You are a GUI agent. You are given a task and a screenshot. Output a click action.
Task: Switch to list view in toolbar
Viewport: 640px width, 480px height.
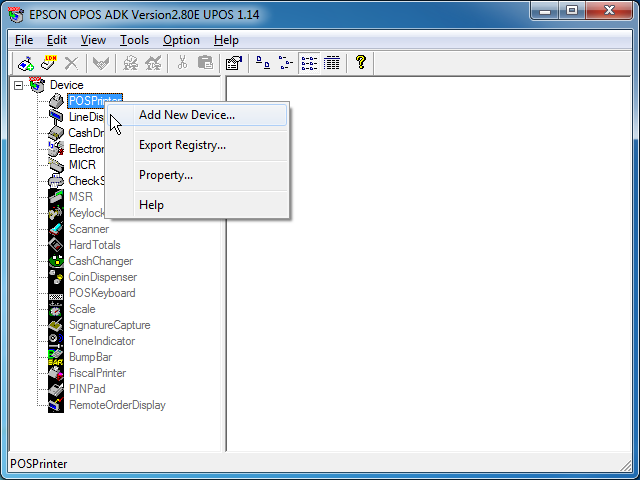309,63
